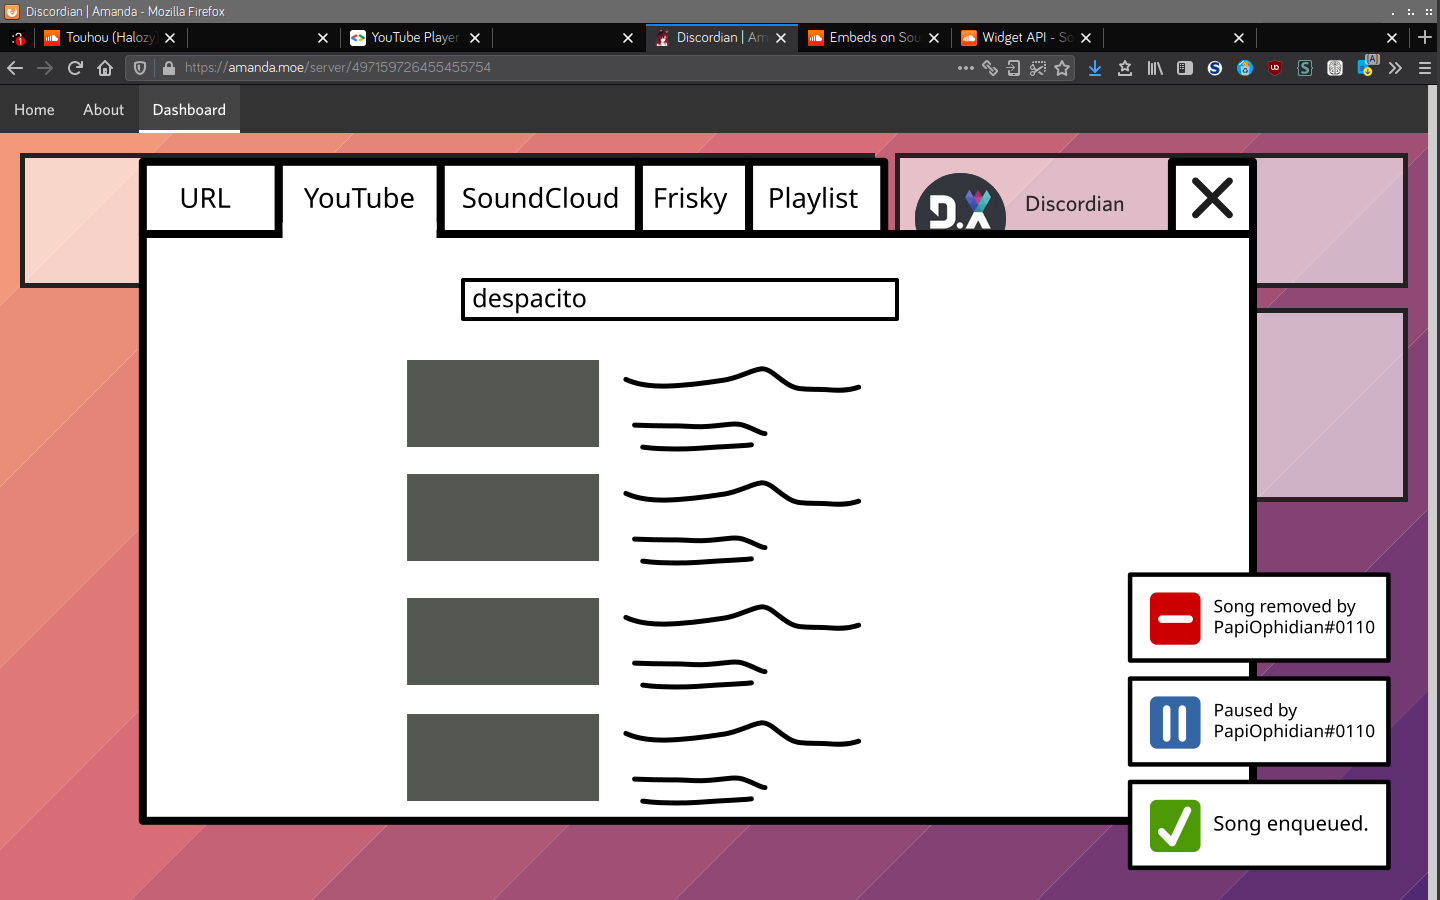Select the first search result thumbnail
Viewport: 1440px width, 900px height.
tap(502, 403)
